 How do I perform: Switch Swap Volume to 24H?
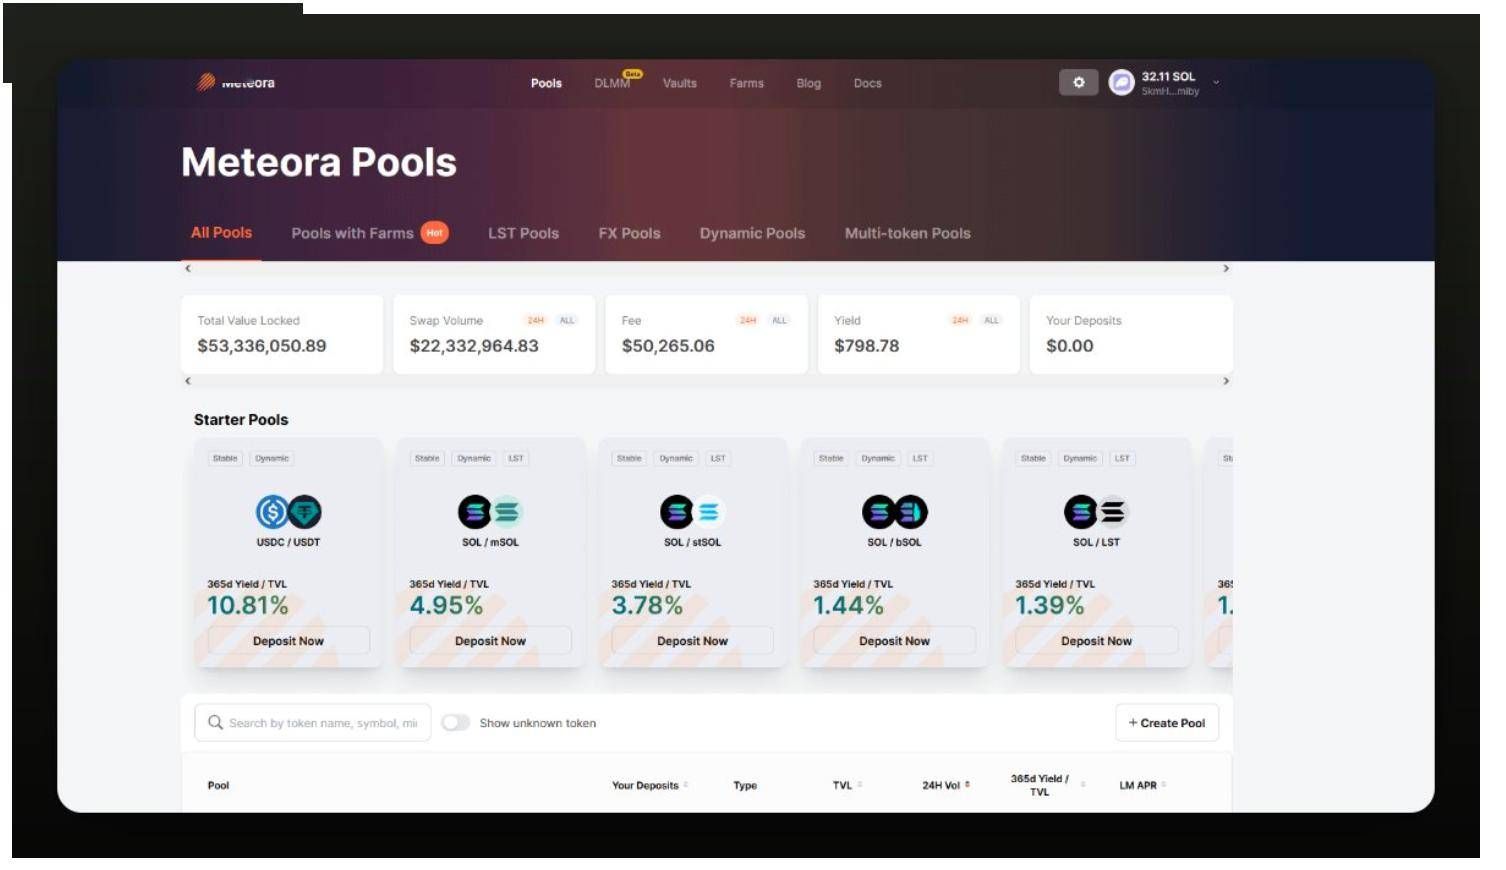536,321
